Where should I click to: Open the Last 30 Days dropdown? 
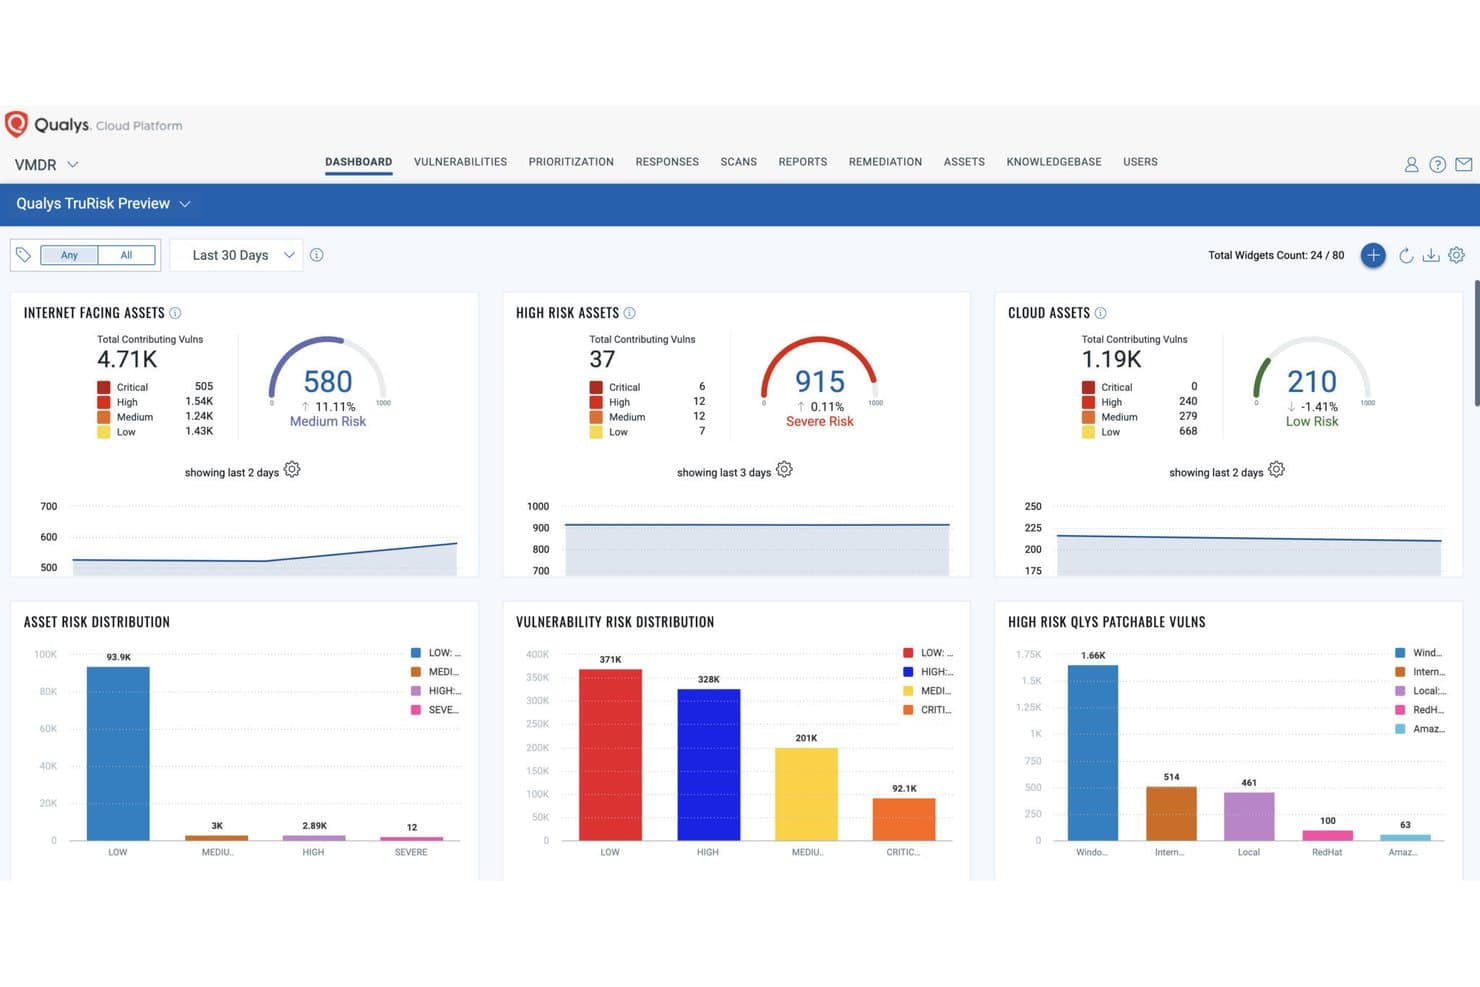coord(236,255)
